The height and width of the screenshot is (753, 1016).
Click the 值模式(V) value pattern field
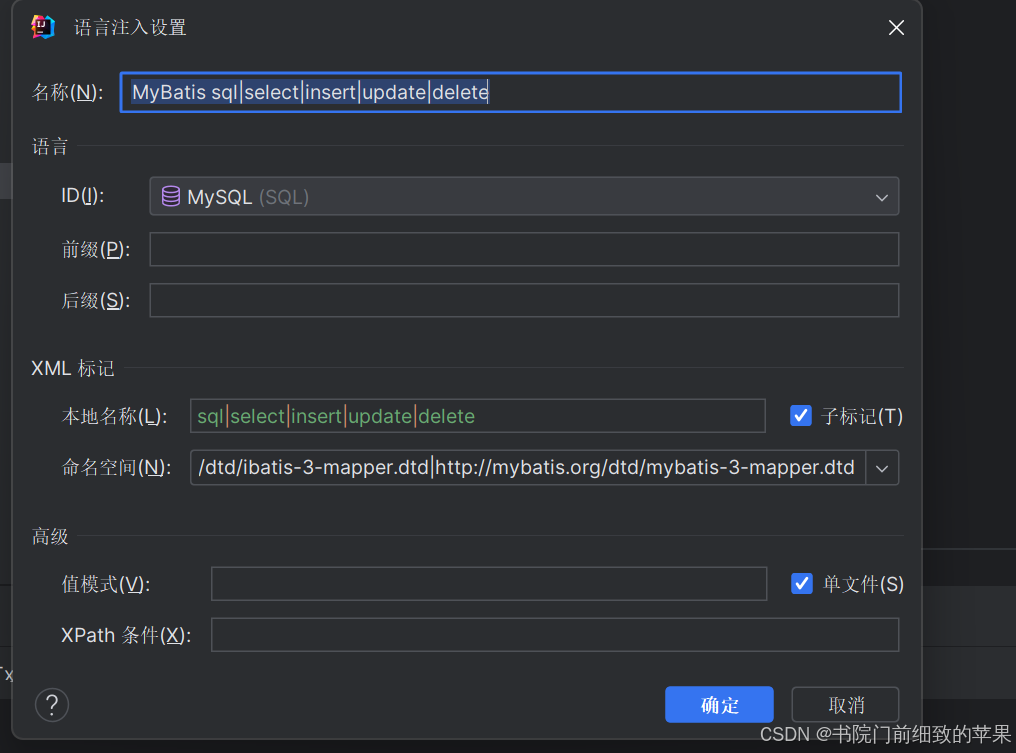click(x=489, y=583)
